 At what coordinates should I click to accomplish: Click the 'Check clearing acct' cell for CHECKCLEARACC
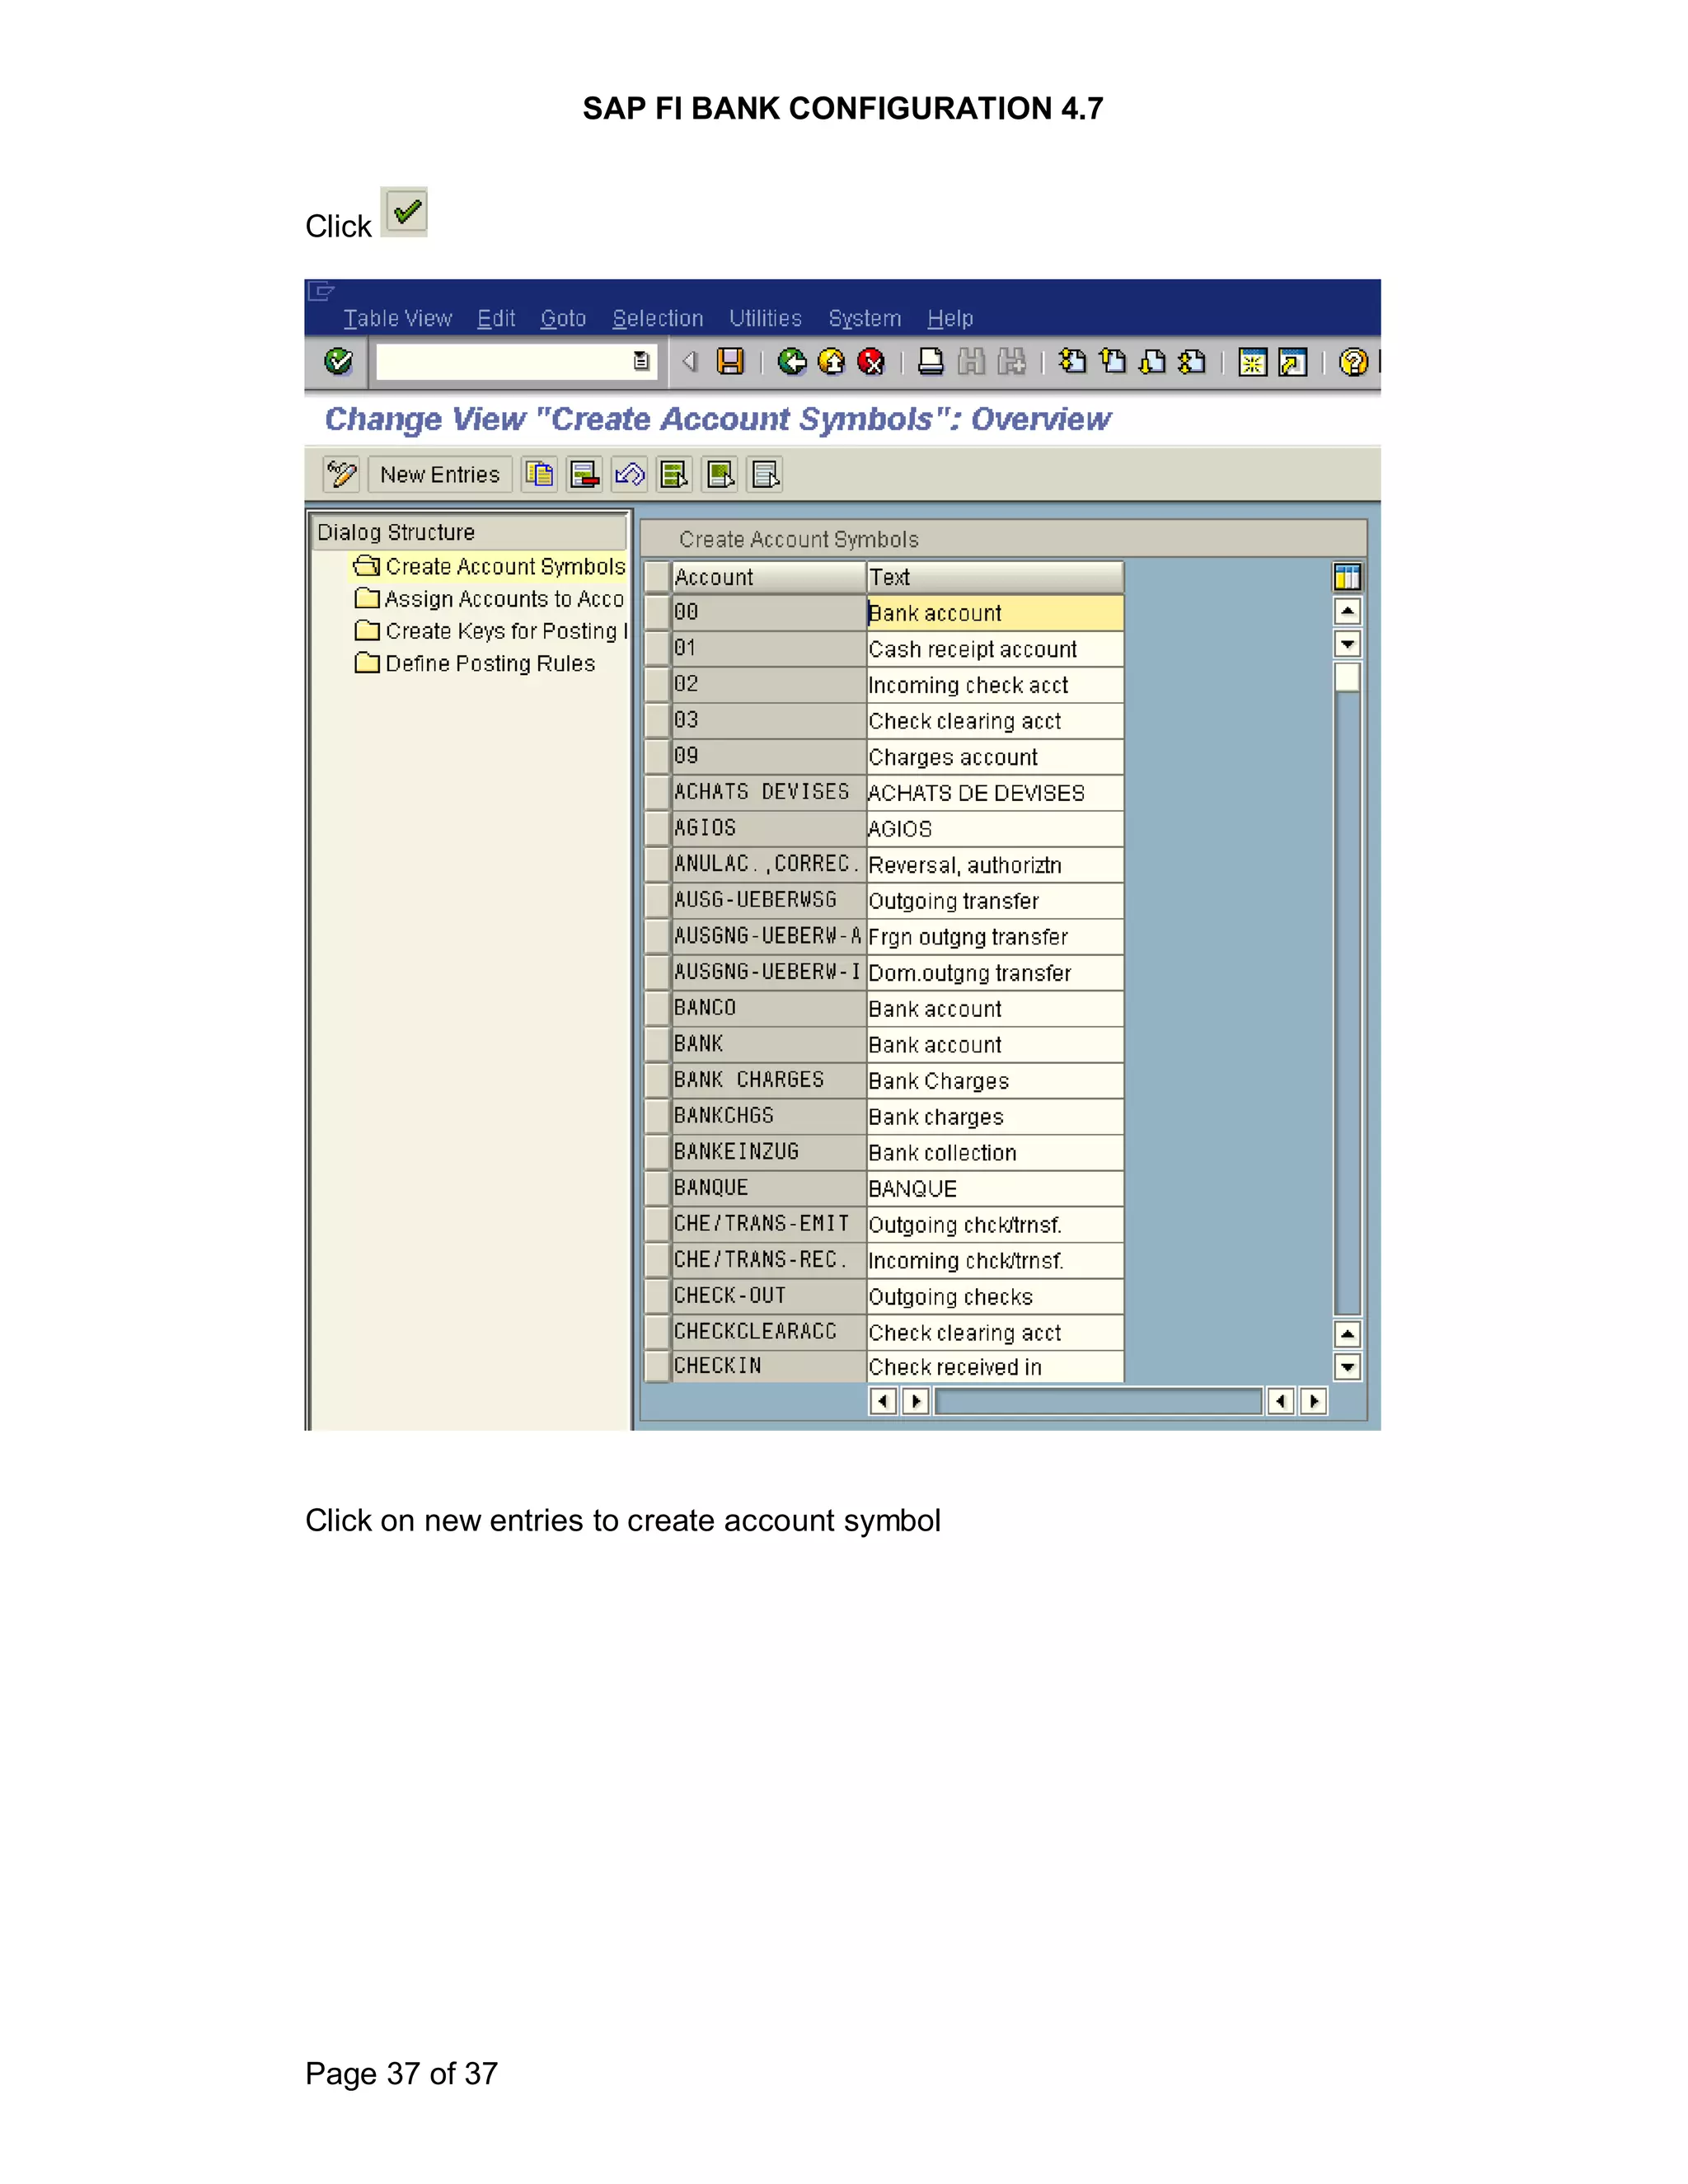[995, 1333]
